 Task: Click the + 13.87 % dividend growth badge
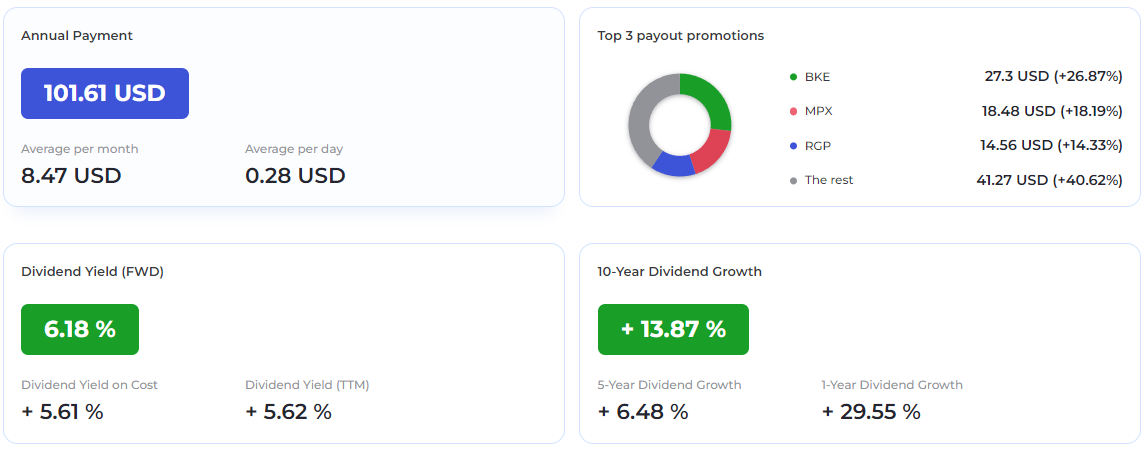(x=673, y=329)
